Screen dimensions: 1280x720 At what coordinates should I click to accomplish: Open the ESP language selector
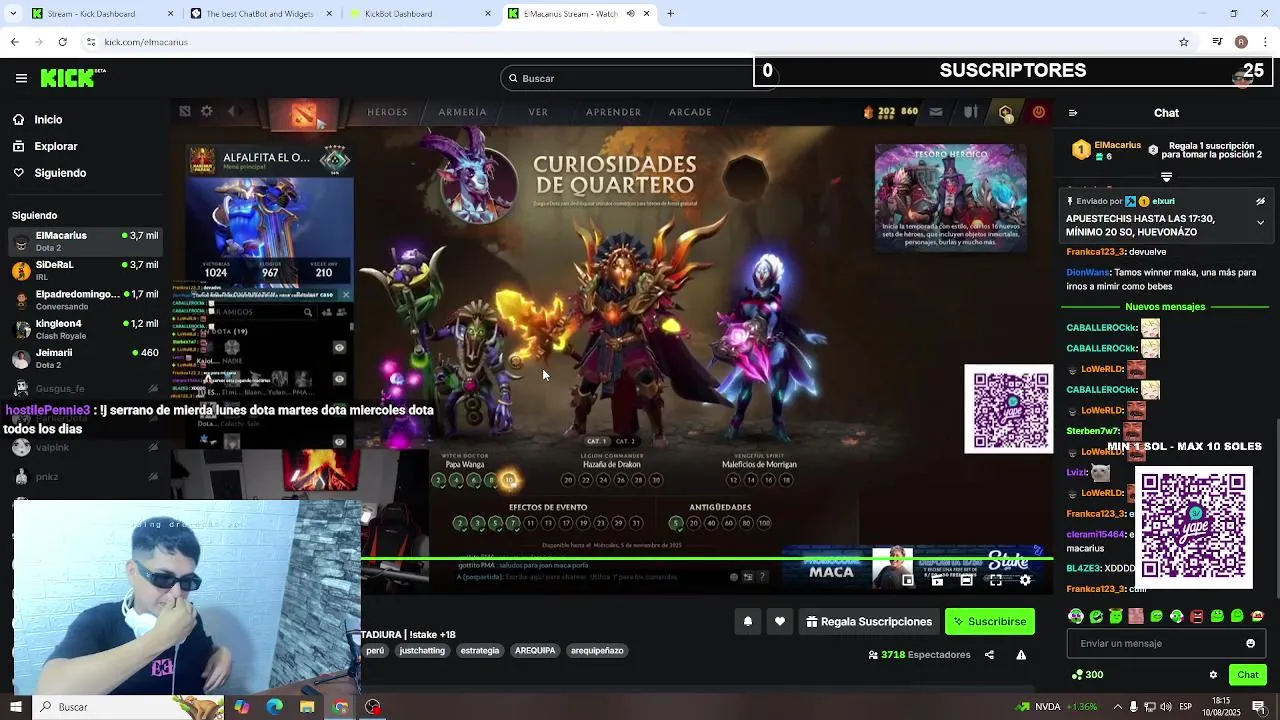[x=1187, y=707]
